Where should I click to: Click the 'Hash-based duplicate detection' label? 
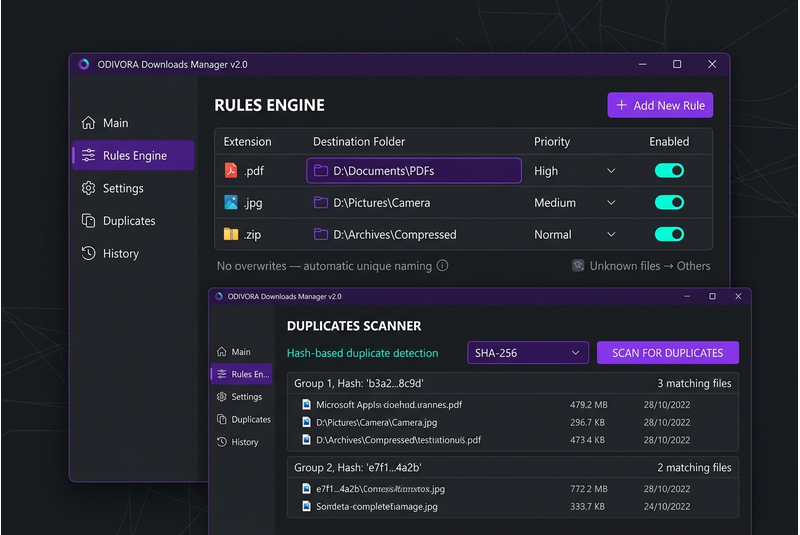pyautogui.click(x=362, y=353)
